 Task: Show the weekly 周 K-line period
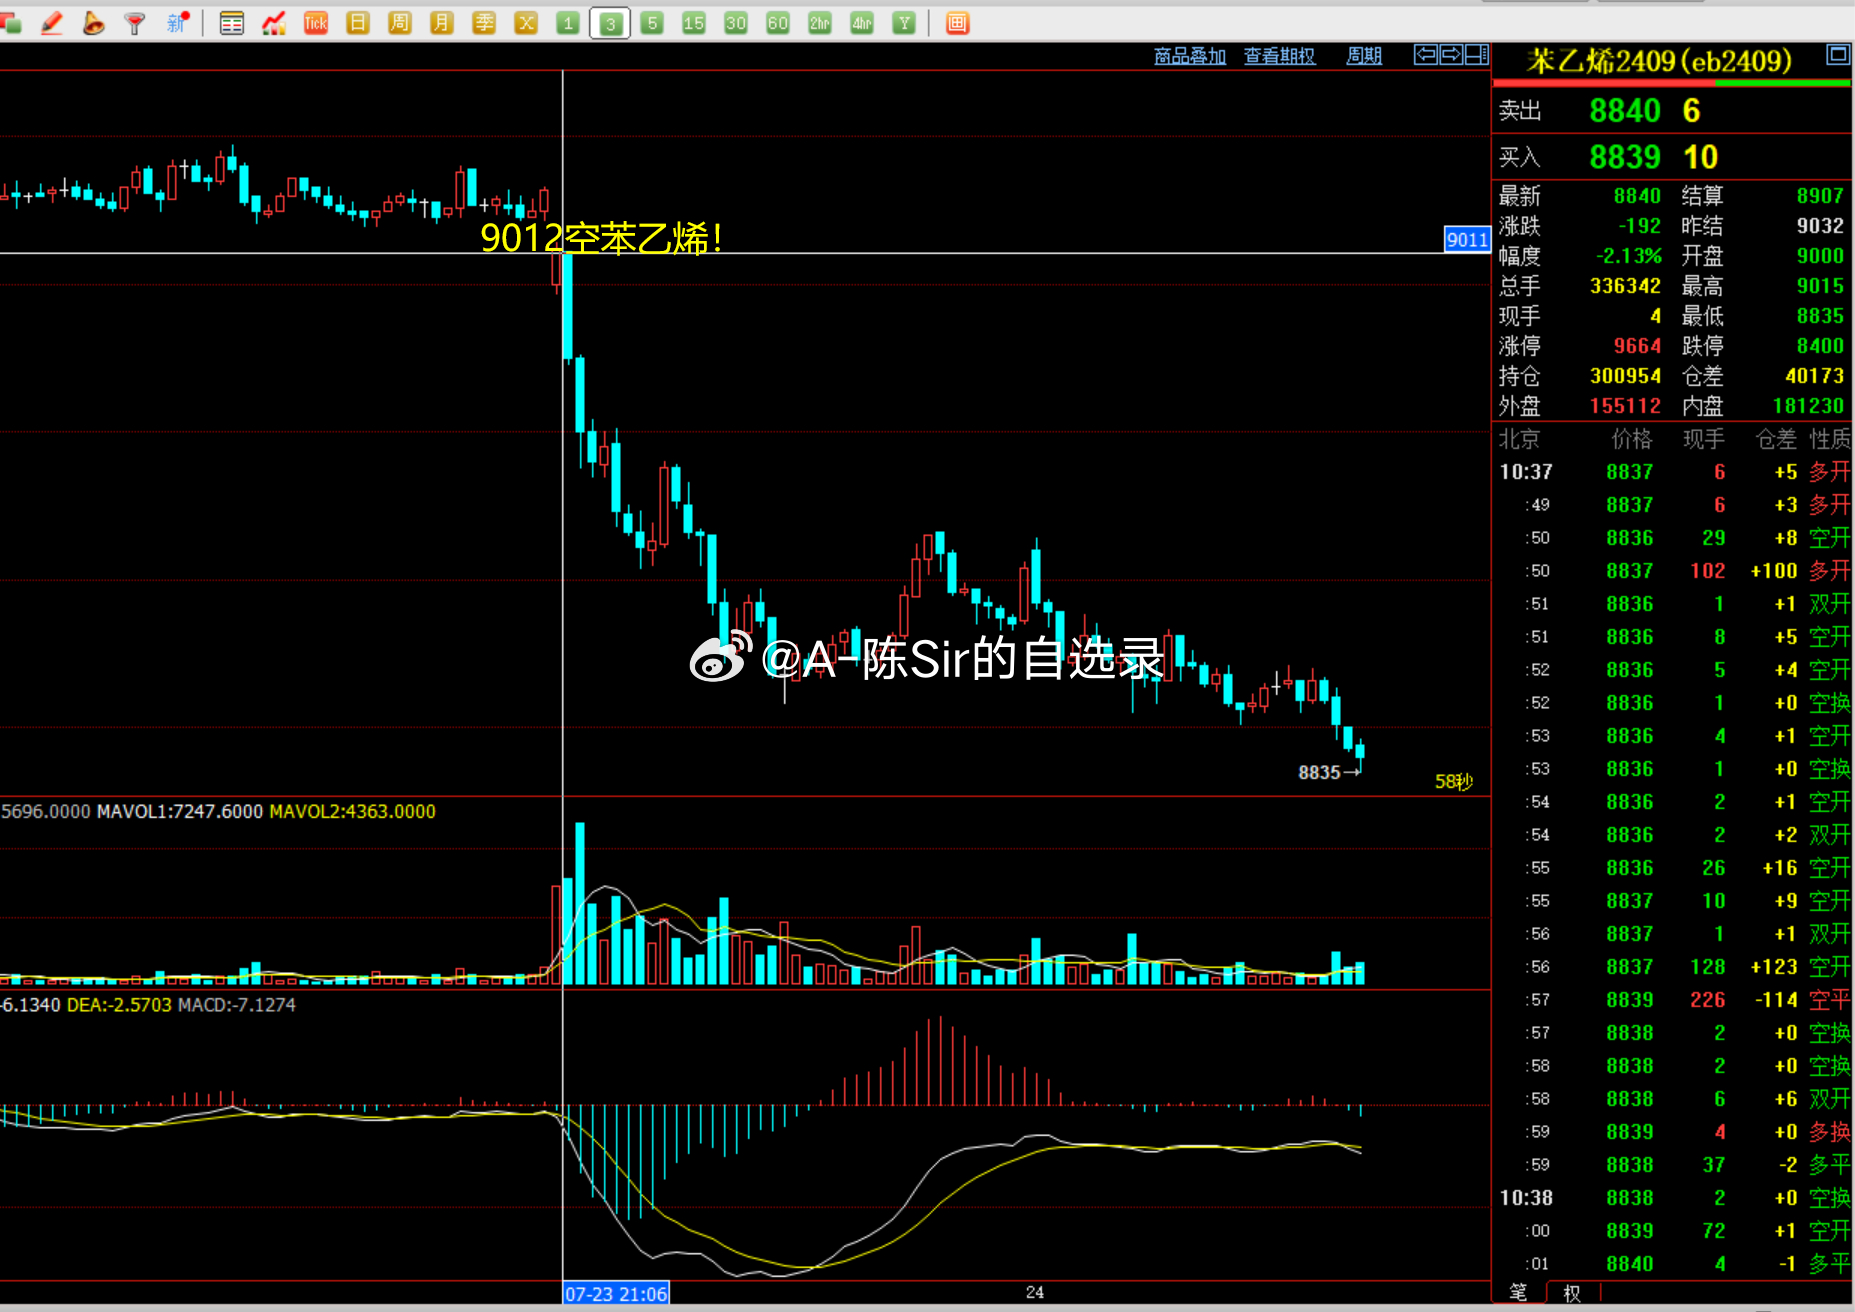400,23
